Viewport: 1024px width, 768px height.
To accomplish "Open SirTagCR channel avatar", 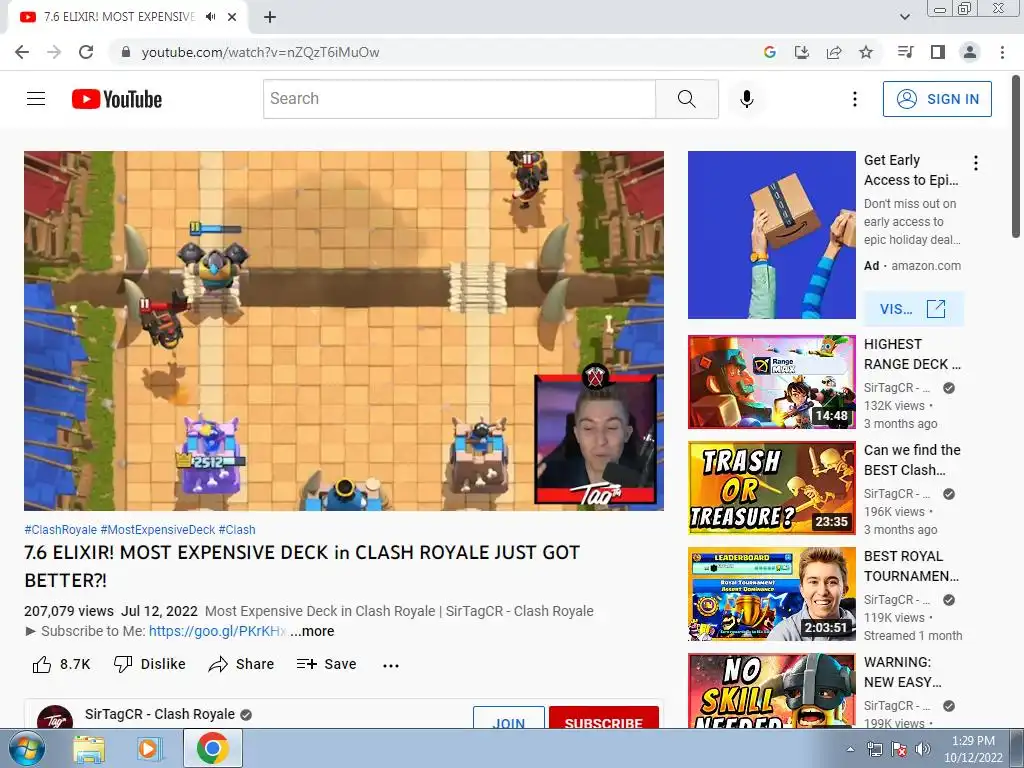I will tap(55, 716).
